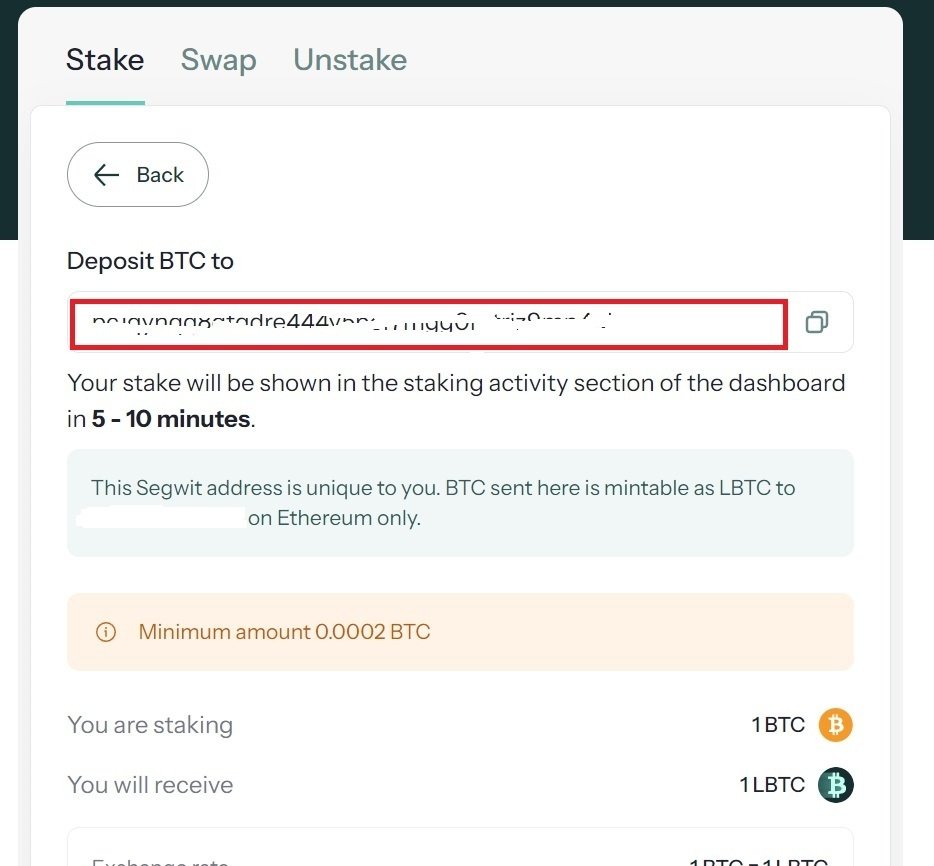Click the deposit address field
The width and height of the screenshot is (934, 866).
[428, 323]
